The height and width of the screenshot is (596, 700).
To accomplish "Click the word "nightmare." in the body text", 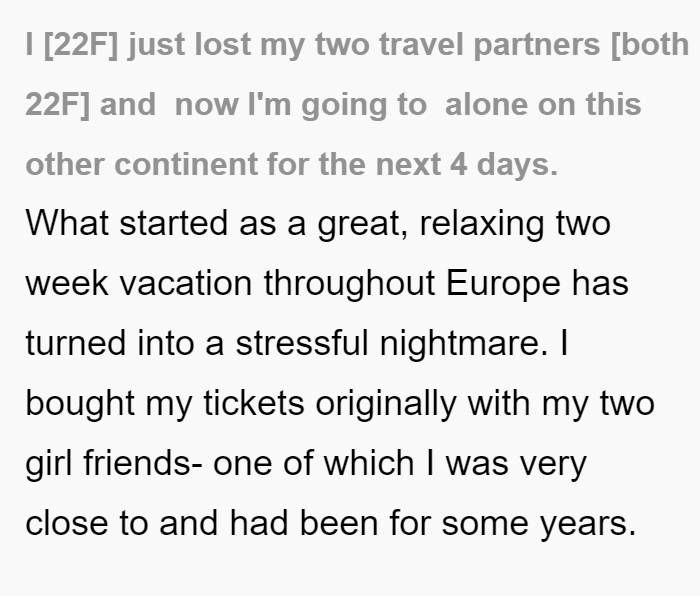I will (x=464, y=344).
